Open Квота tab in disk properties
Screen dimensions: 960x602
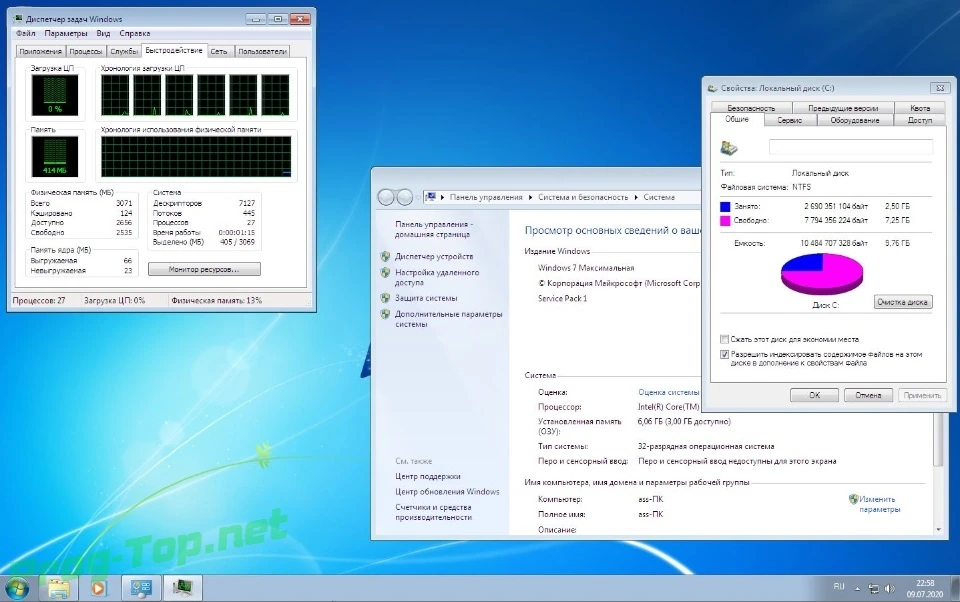tap(920, 108)
